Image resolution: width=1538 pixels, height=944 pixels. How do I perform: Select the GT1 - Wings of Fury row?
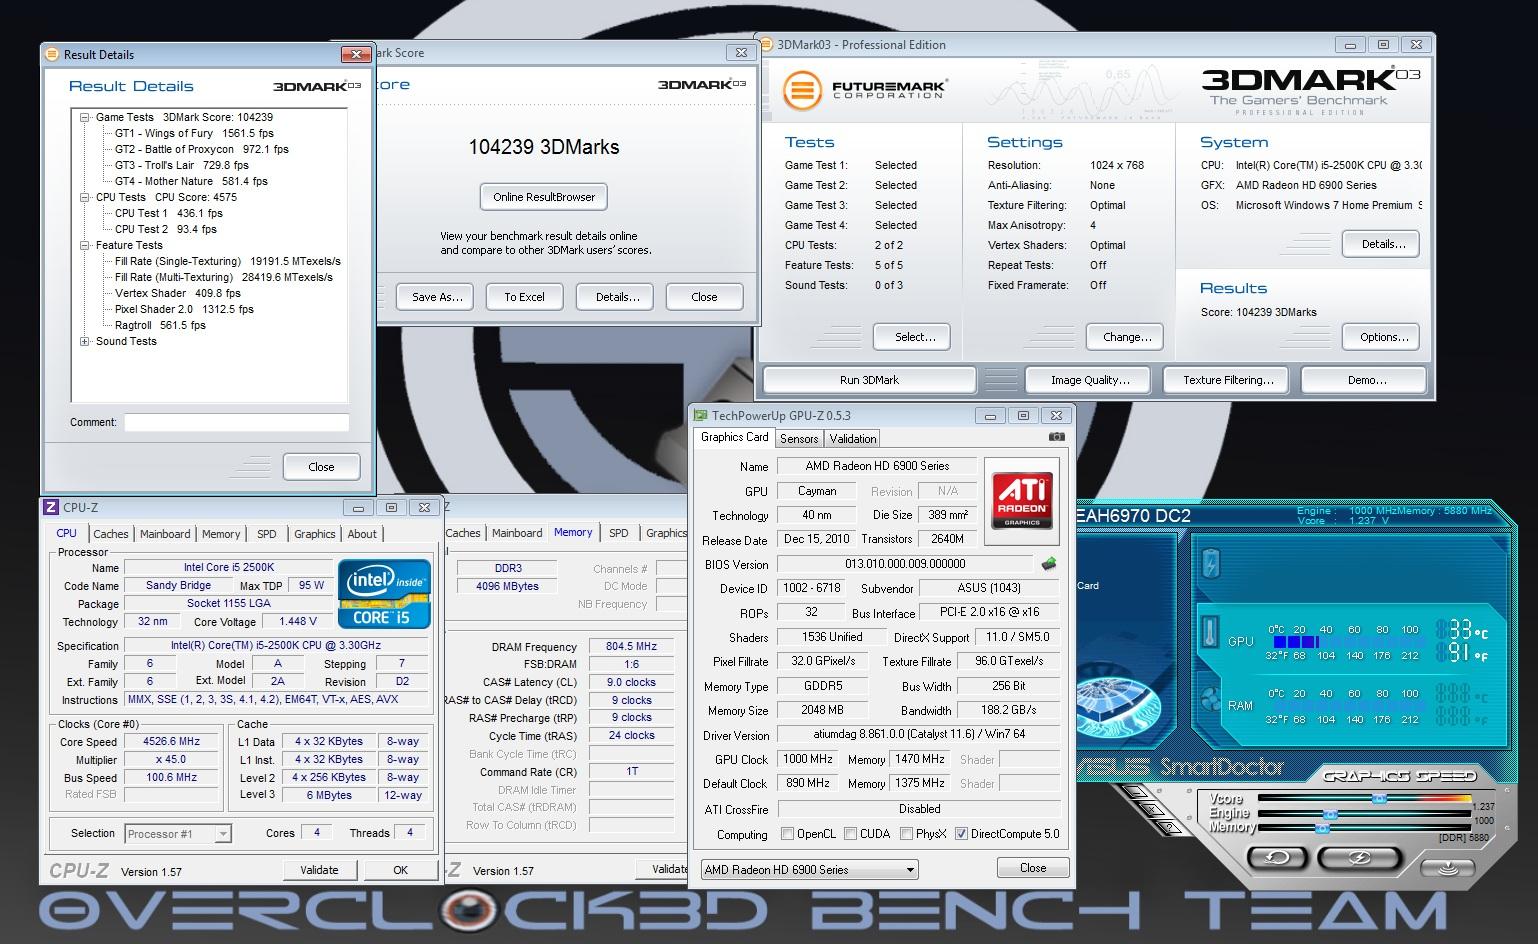(x=194, y=133)
